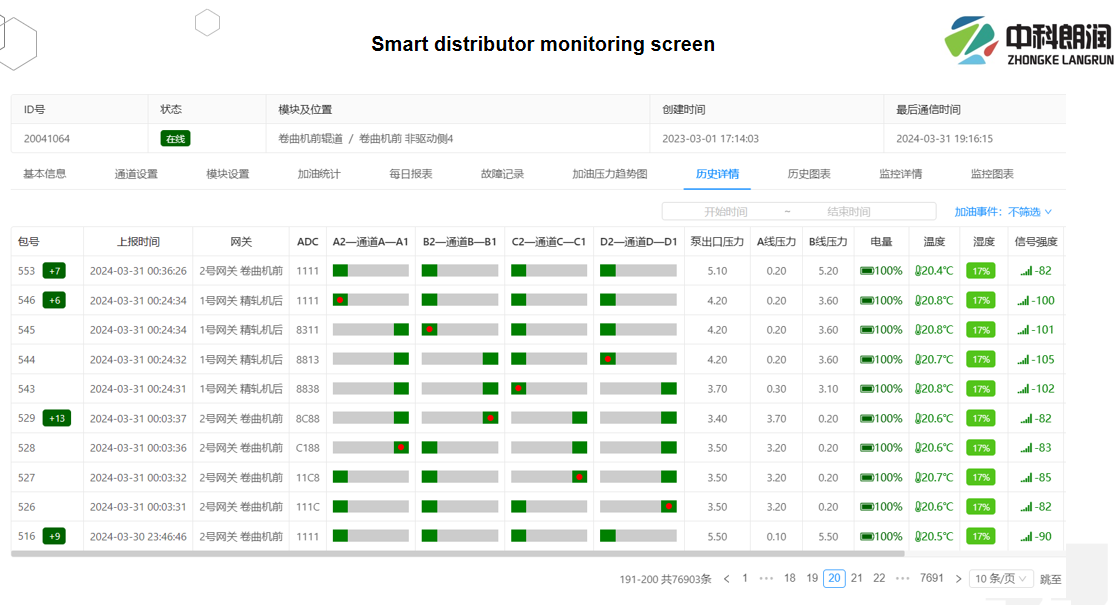The width and height of the screenshot is (1115, 605).
Task: Switch to the 故障记录 tab
Action: point(502,174)
